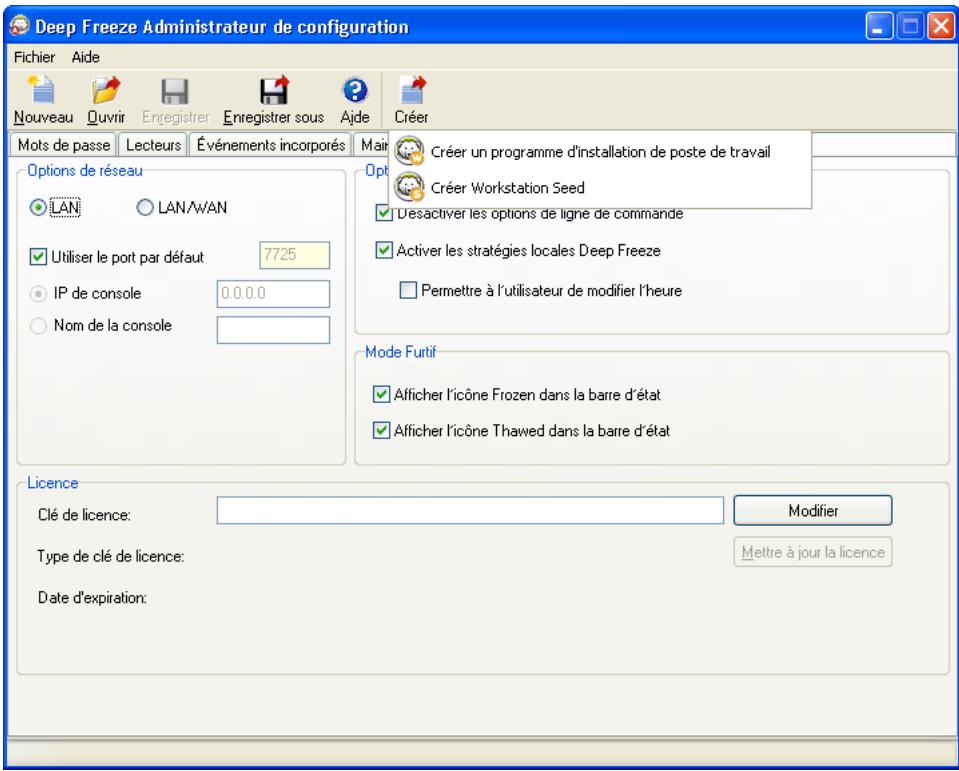
Task: Open the Aide question mark icon
Action: [x=355, y=91]
